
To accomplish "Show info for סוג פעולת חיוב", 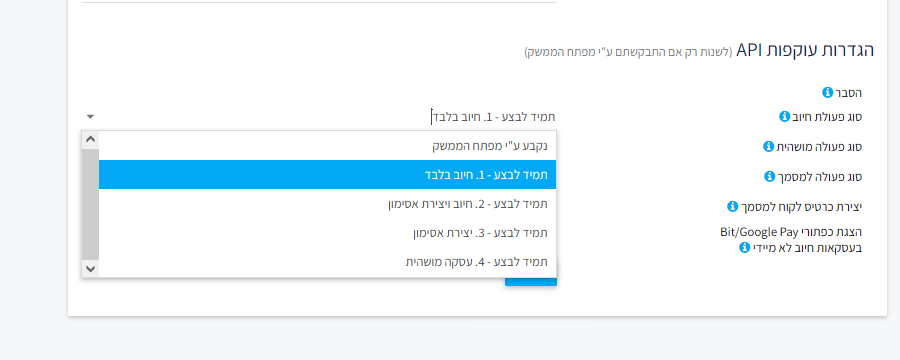I will (x=784, y=117).
